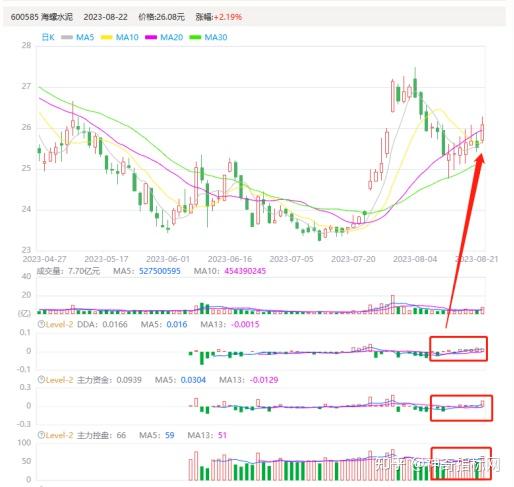Toggle the green MA30 legend entry
Screen dimensions: 514x487
[x=208, y=37]
